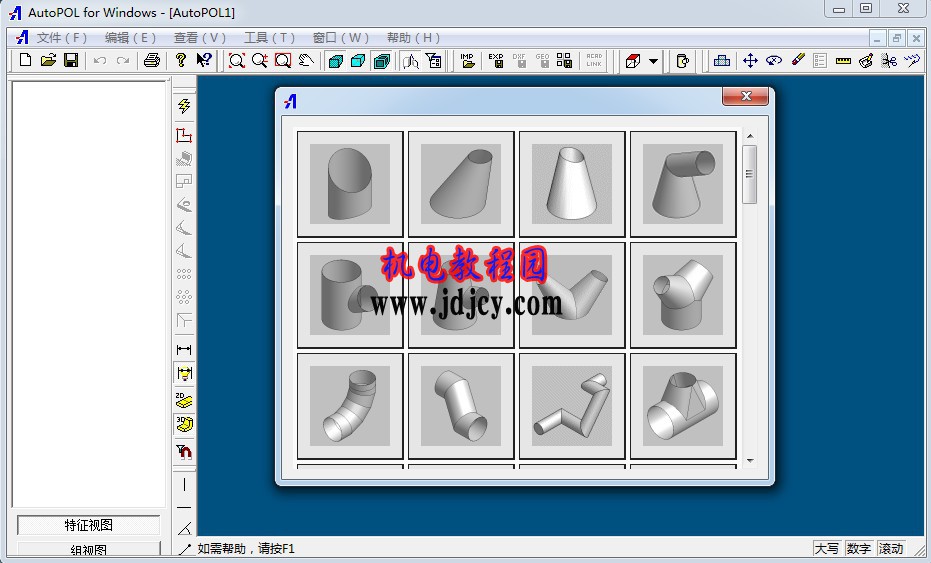The height and width of the screenshot is (563, 931).
Task: Open the dropdown arrow beside 3D box icon
Action: coord(654,61)
